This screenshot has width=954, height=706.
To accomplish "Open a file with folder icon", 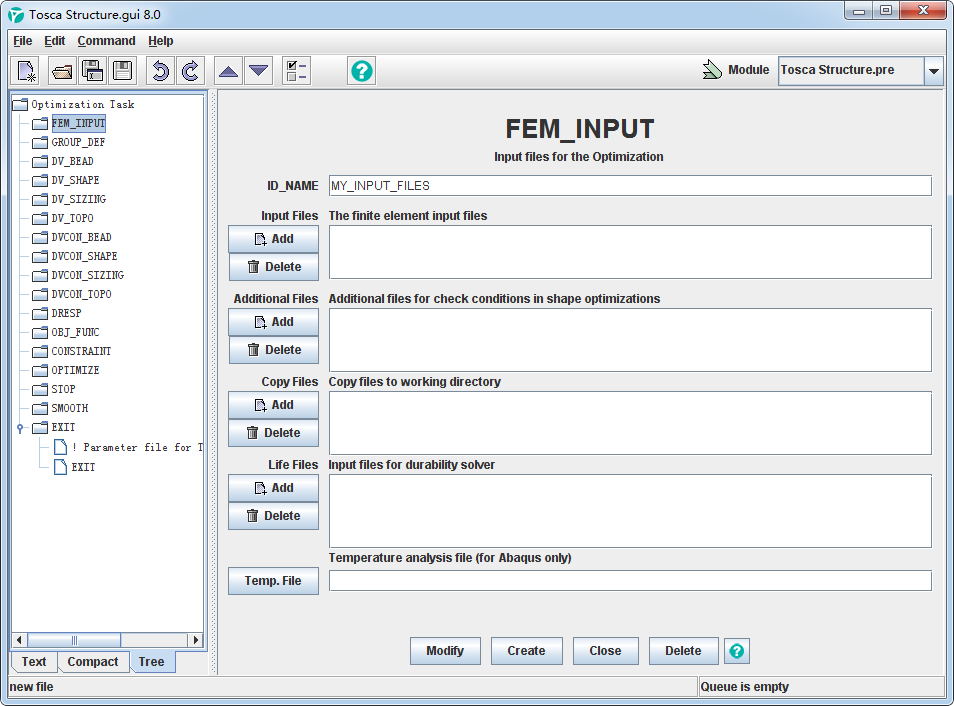I will [61, 71].
